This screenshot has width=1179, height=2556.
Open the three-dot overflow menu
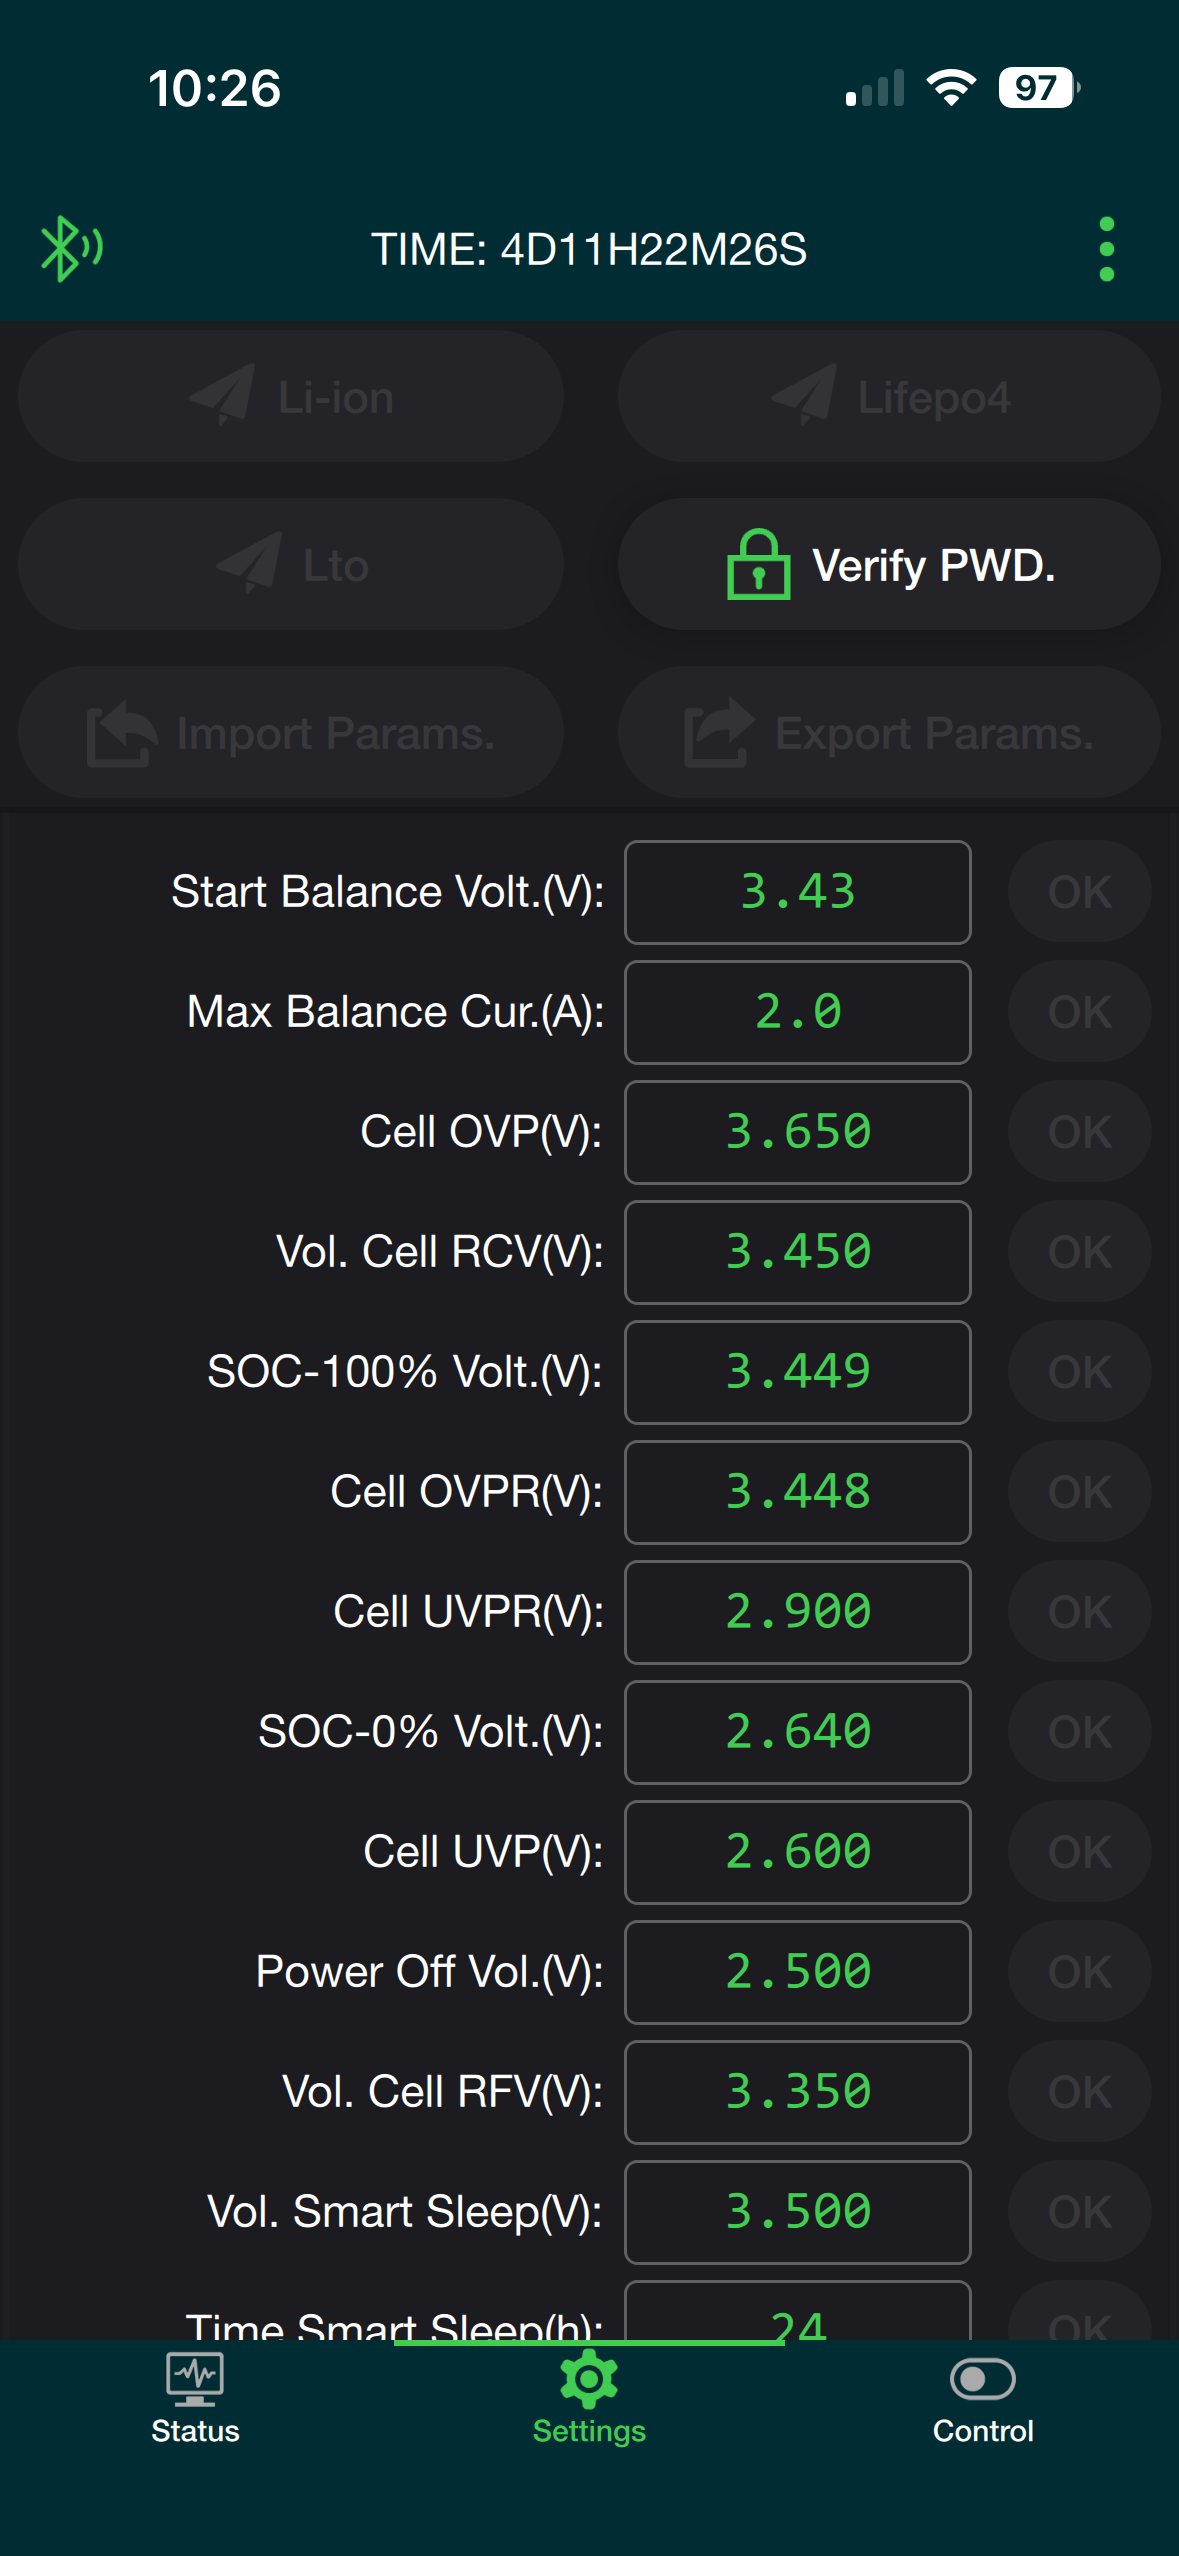coord(1106,249)
